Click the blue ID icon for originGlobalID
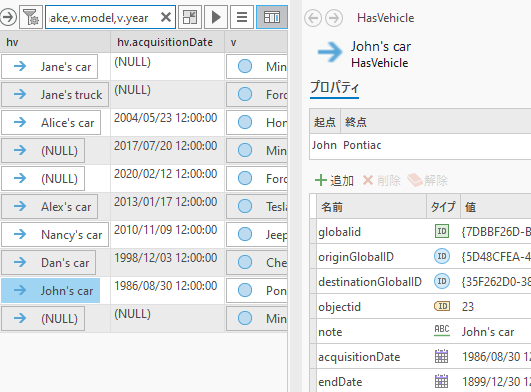Viewport: 531px width, 392px height. click(442, 256)
